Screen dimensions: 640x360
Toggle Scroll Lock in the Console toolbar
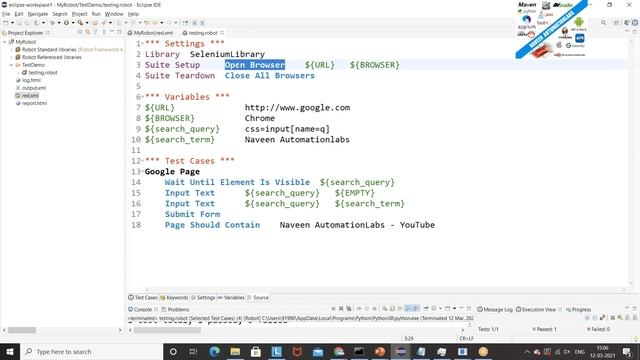pos(391,309)
